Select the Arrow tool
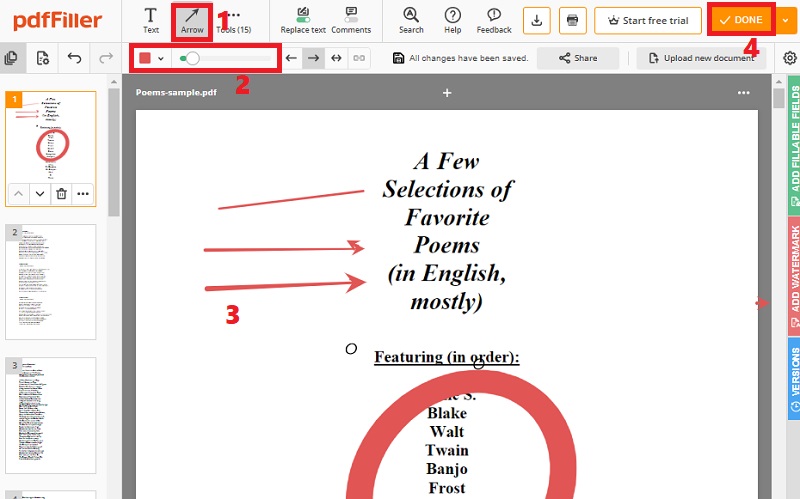 192,21
